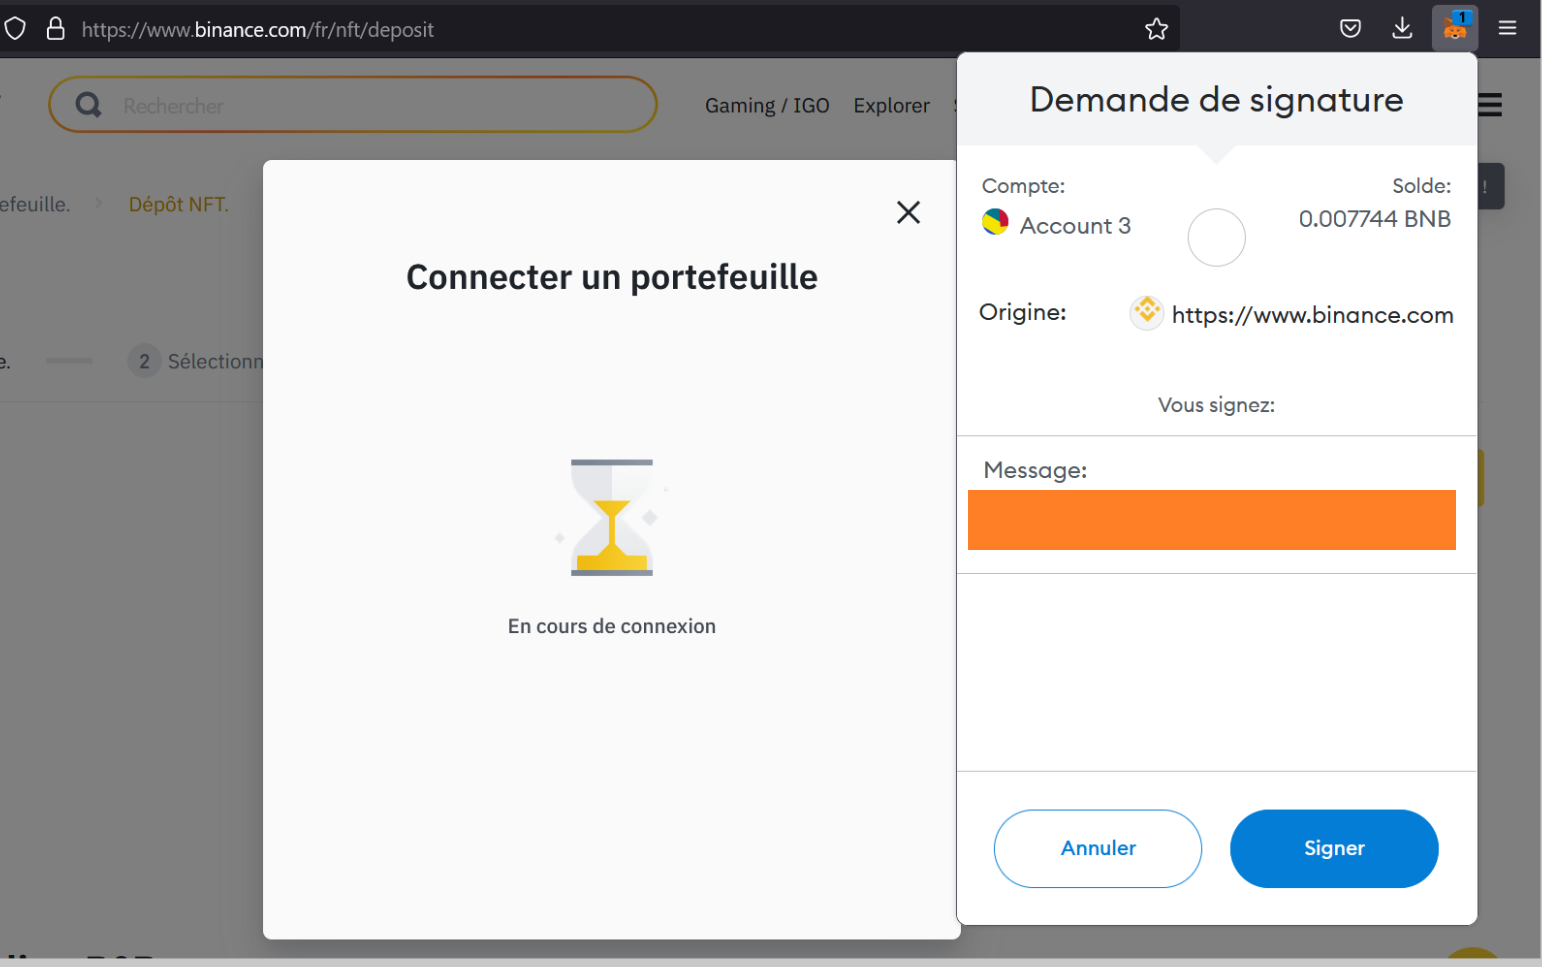This screenshot has height=967, width=1542.
Task: Click the Rechercher search input field
Action: click(300, 105)
